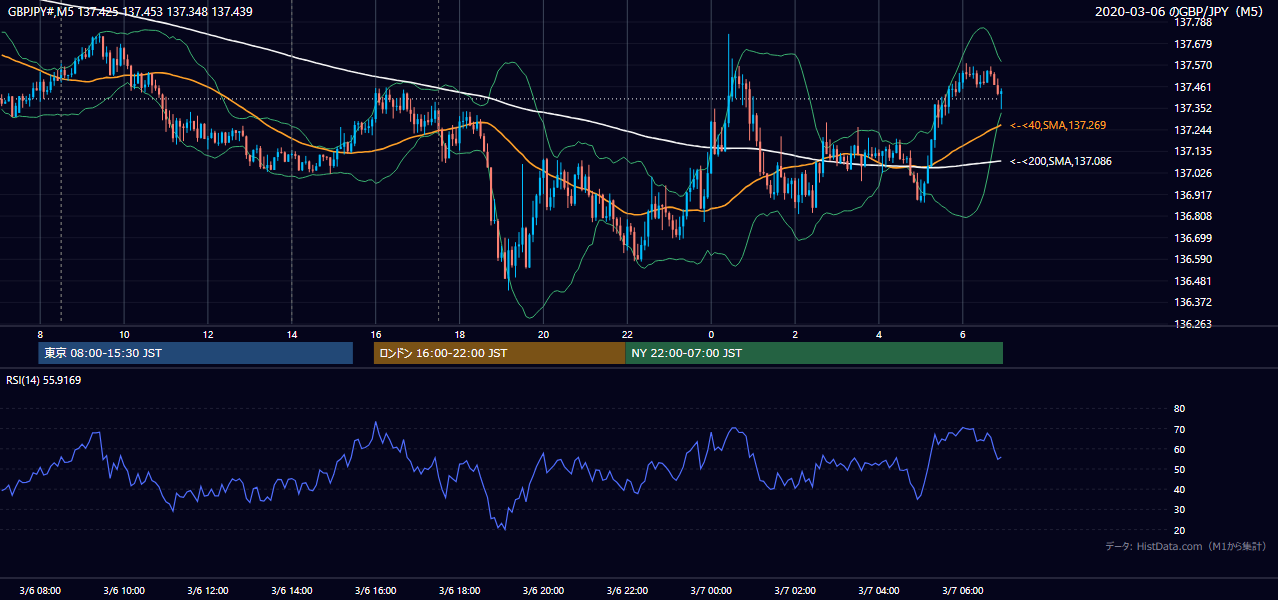Click RSI scale level 80
The image size is (1278, 600).
pos(1179,409)
